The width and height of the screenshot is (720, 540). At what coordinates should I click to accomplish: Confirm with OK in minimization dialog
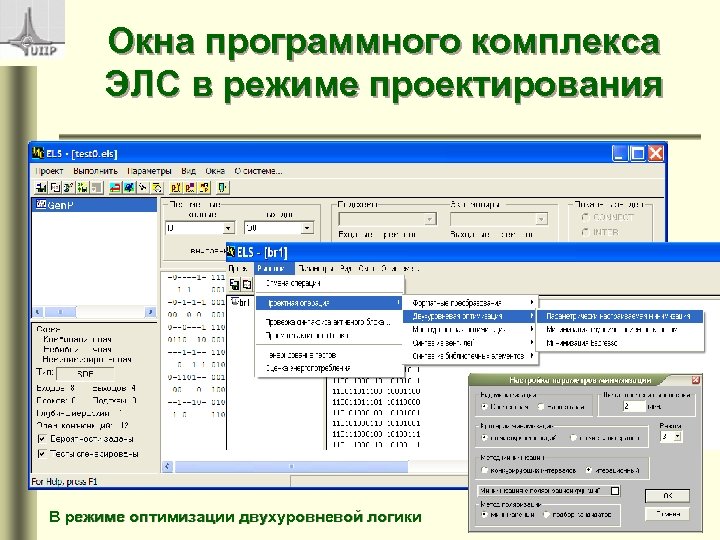(x=667, y=495)
